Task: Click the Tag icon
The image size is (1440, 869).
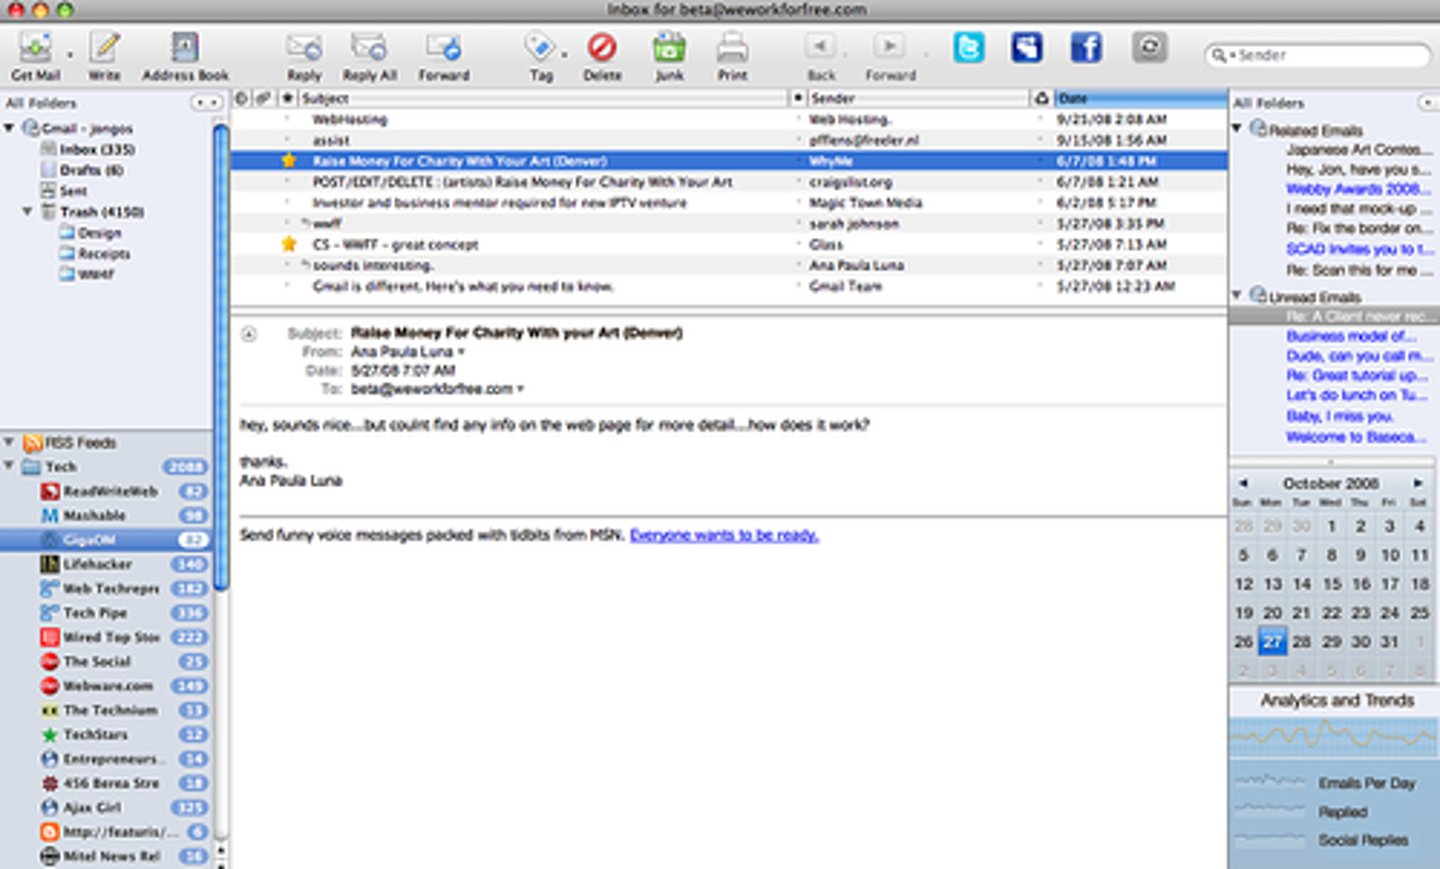Action: tap(539, 48)
